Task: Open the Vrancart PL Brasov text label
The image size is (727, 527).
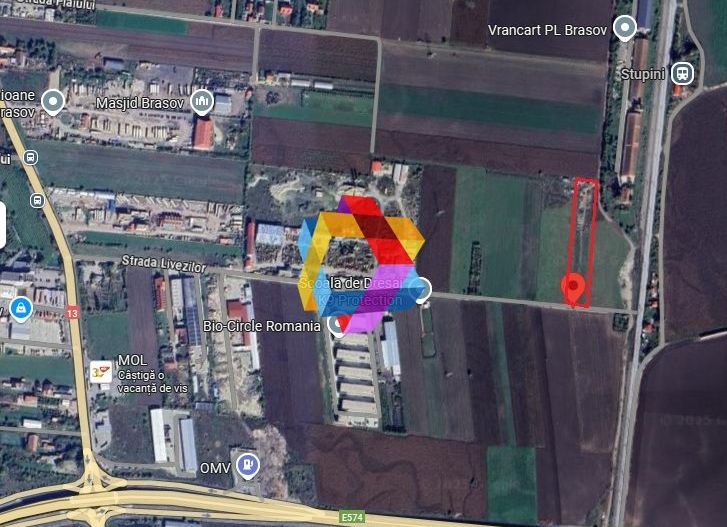Action: point(548,30)
